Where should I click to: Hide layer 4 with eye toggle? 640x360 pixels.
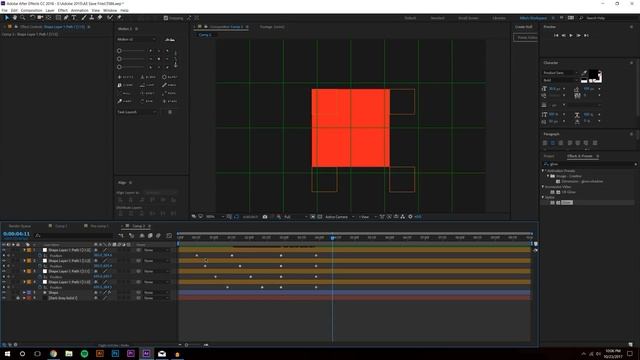point(4,282)
